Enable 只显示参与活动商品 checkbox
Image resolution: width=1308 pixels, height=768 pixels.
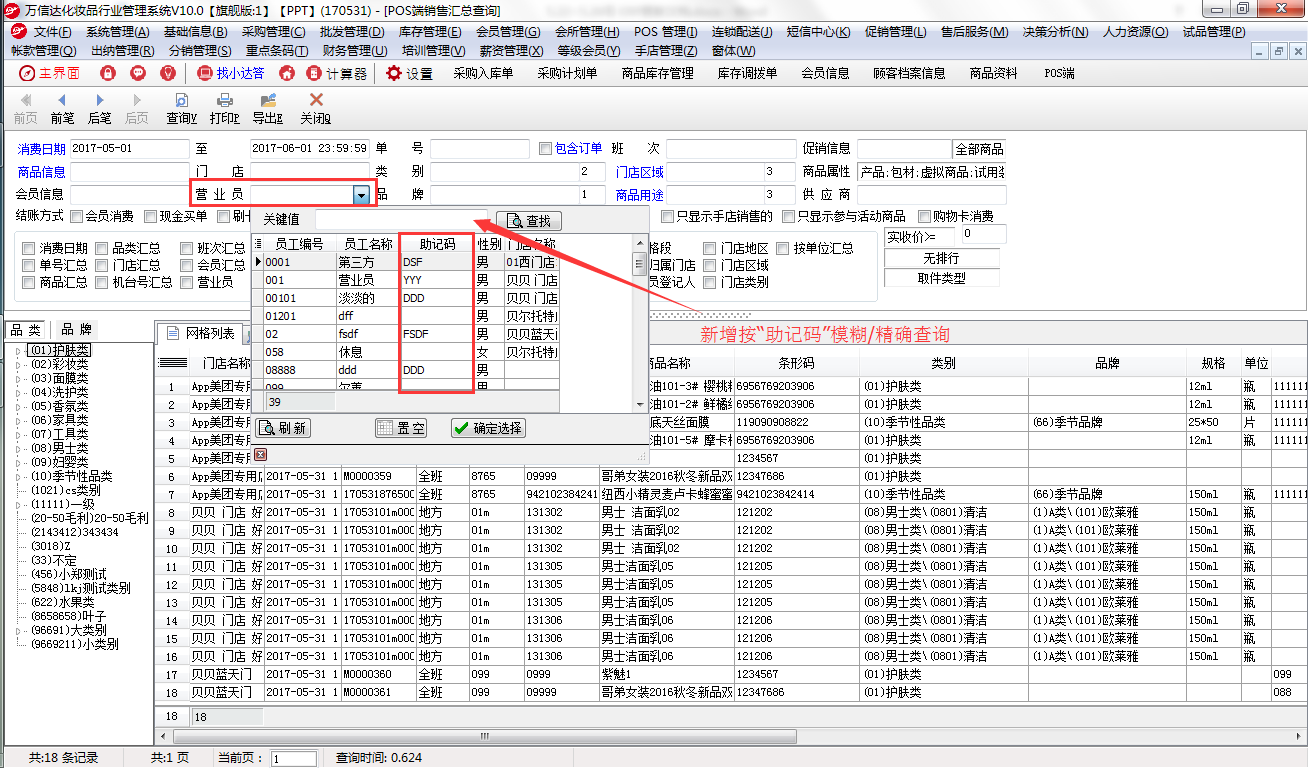click(x=788, y=216)
